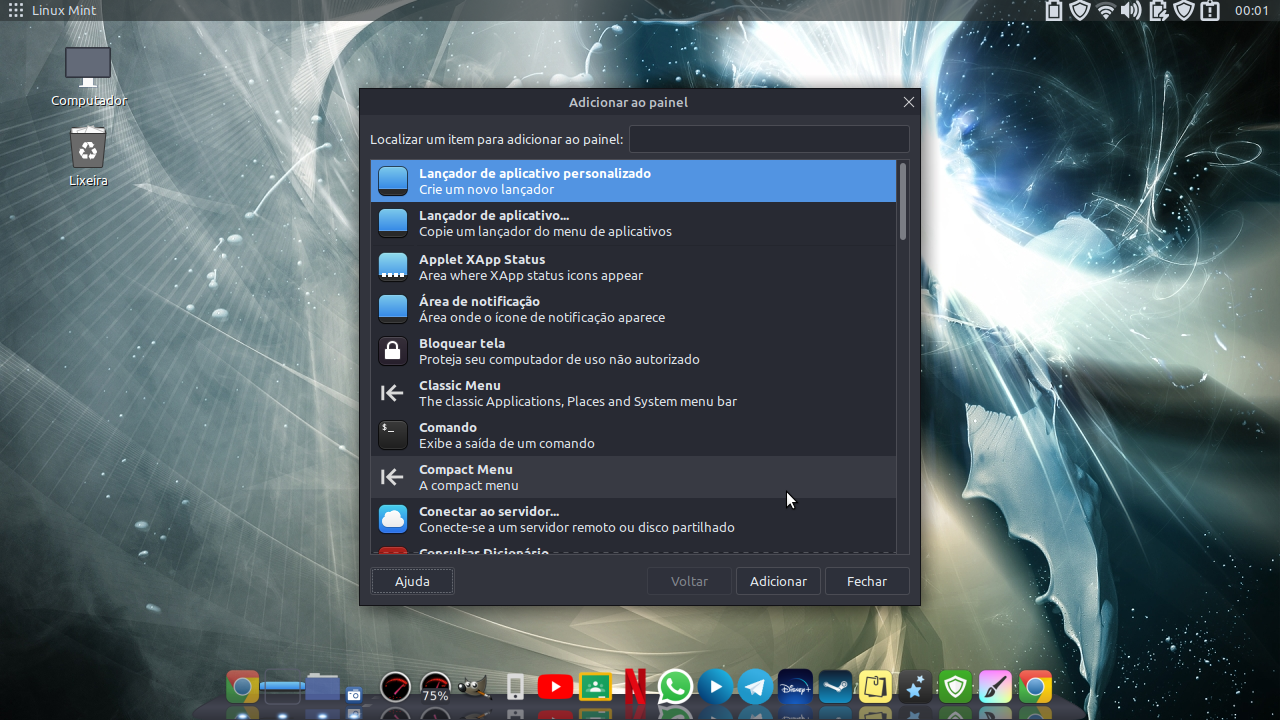This screenshot has height=720, width=1280.
Task: Click the Compact Menu arrow icon
Action: (393, 477)
